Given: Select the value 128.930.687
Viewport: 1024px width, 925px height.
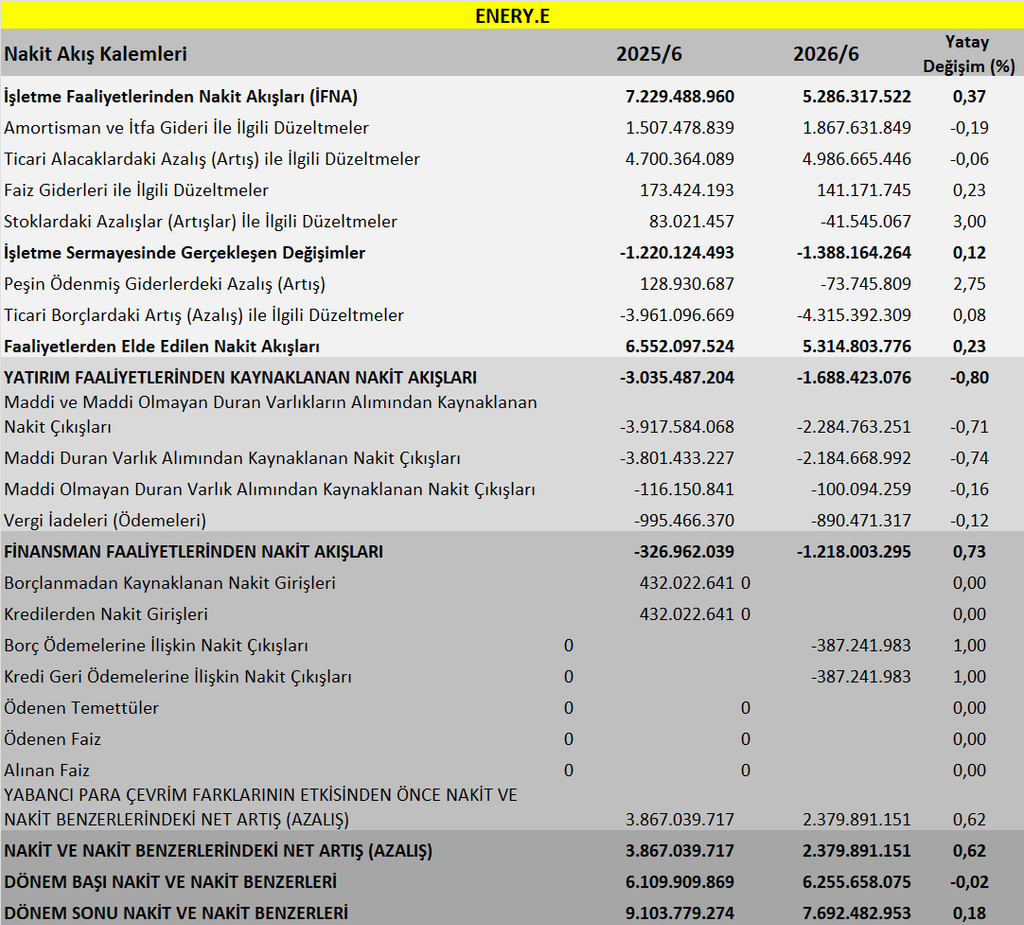Looking at the screenshot, I should [x=686, y=285].
